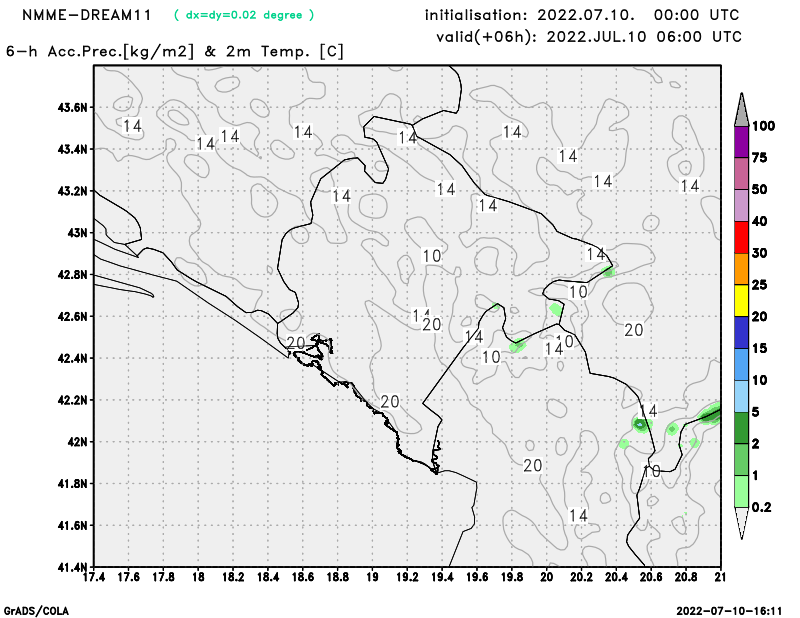Click the 21 longitude axis label

pyautogui.click(x=720, y=578)
